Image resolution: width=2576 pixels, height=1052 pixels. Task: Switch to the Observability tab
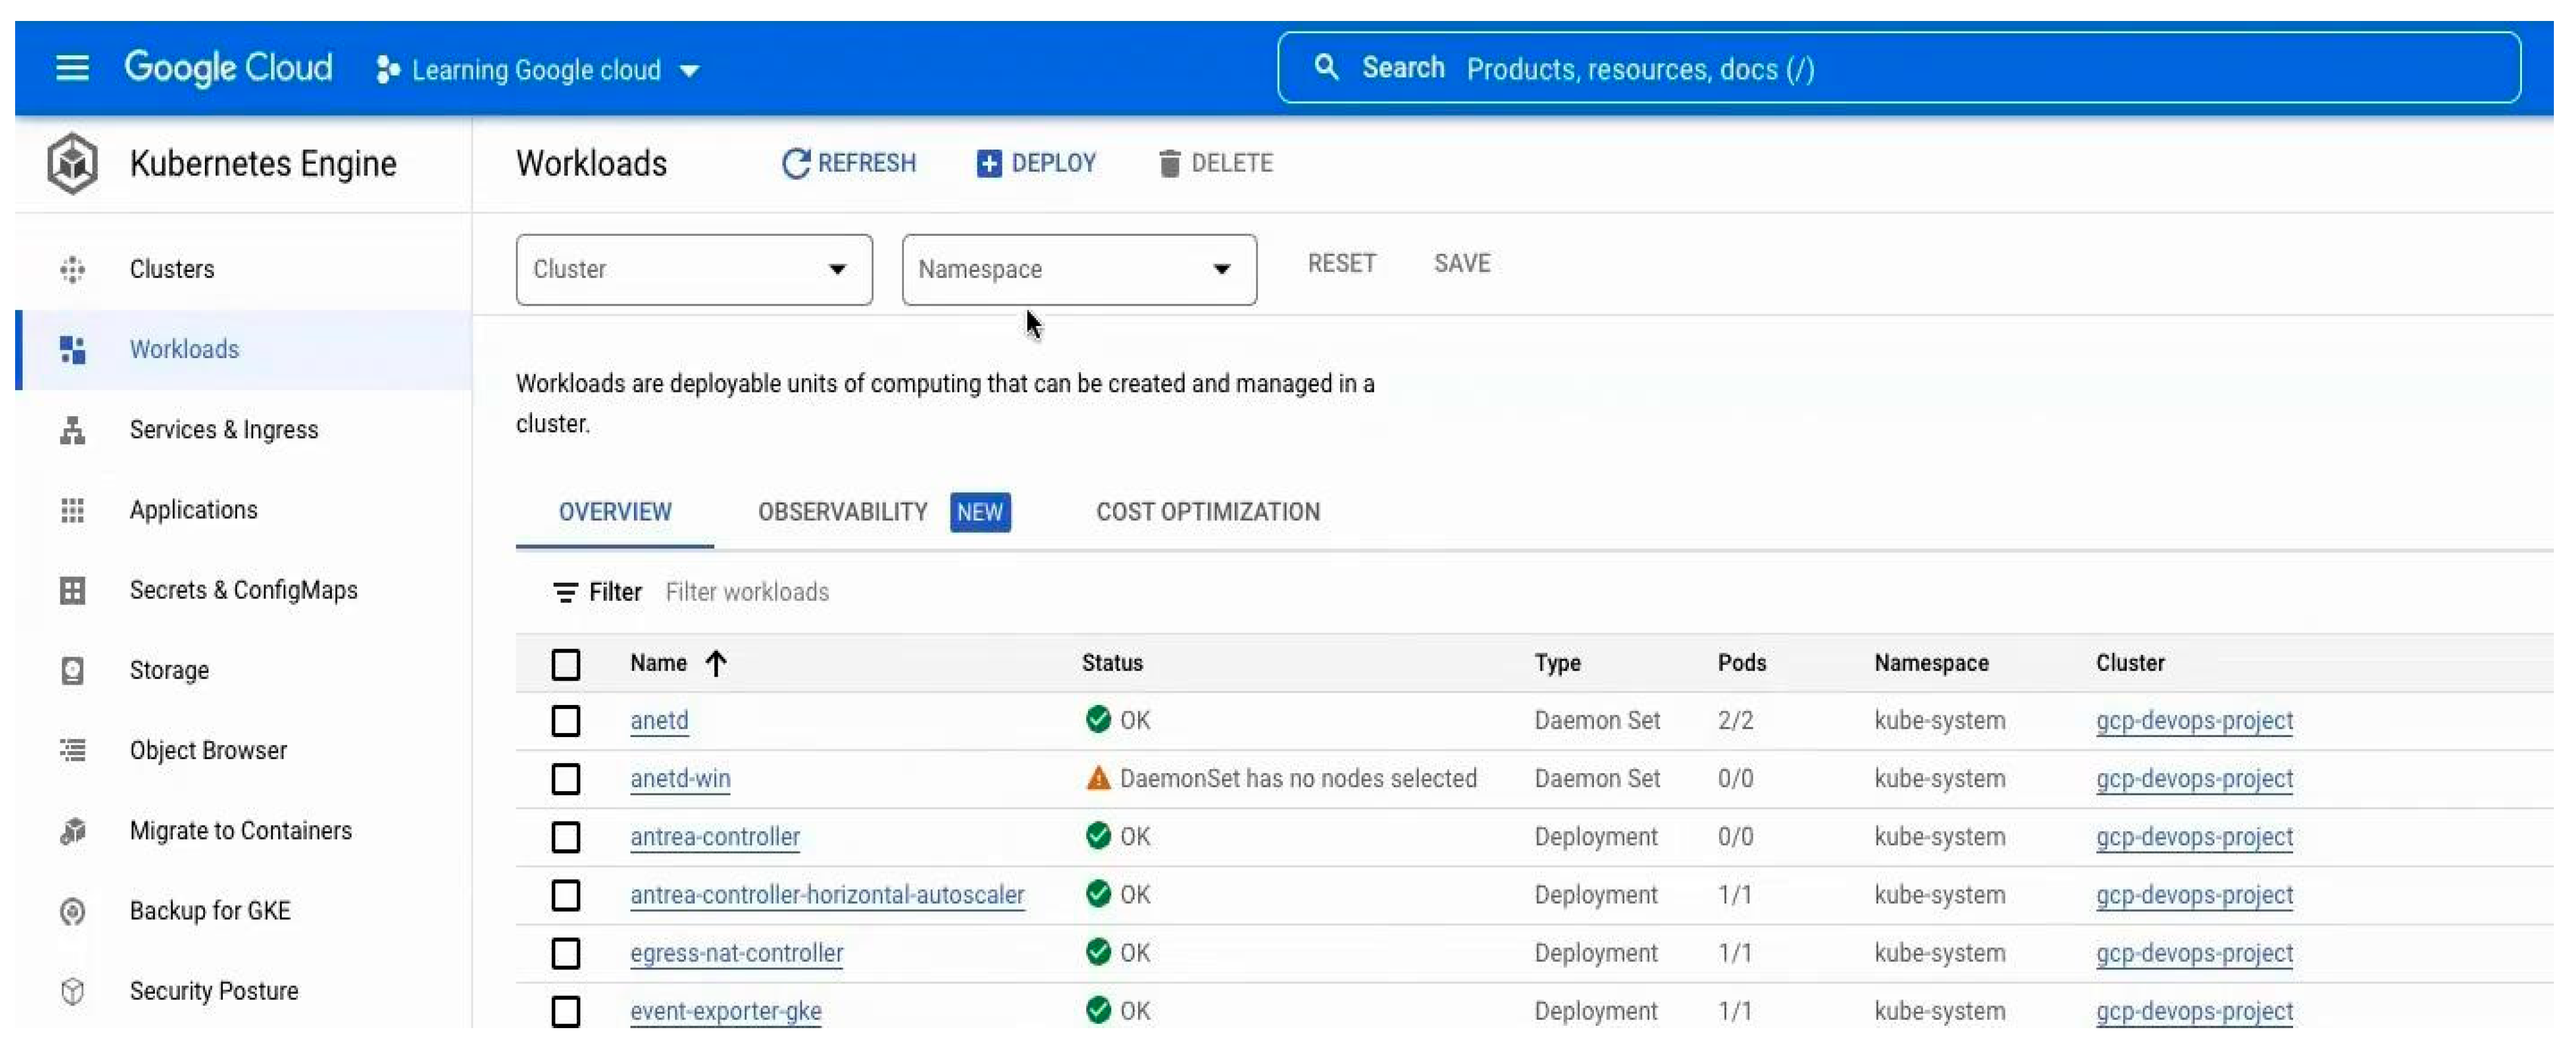click(842, 512)
